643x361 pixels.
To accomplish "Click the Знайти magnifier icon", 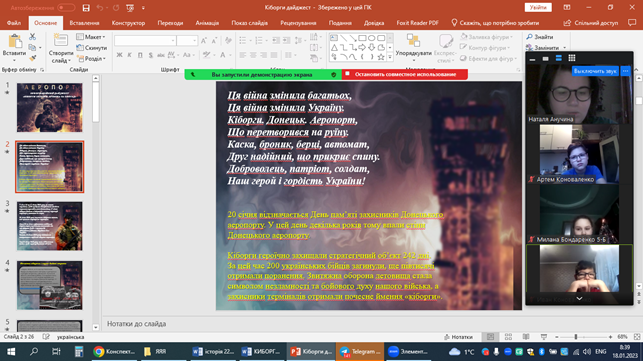I will [529, 37].
